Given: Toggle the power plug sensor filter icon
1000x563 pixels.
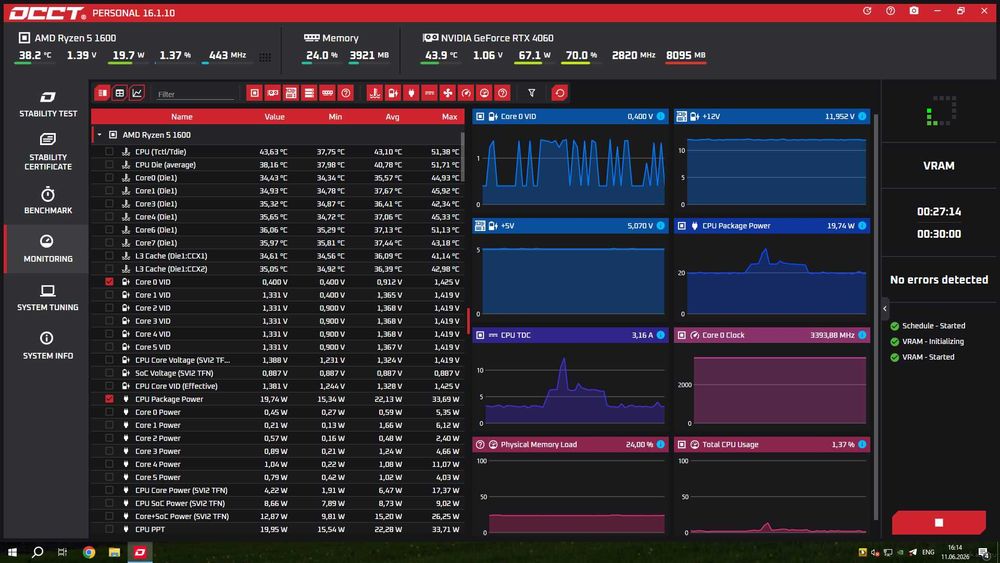Looking at the screenshot, I should point(411,93).
